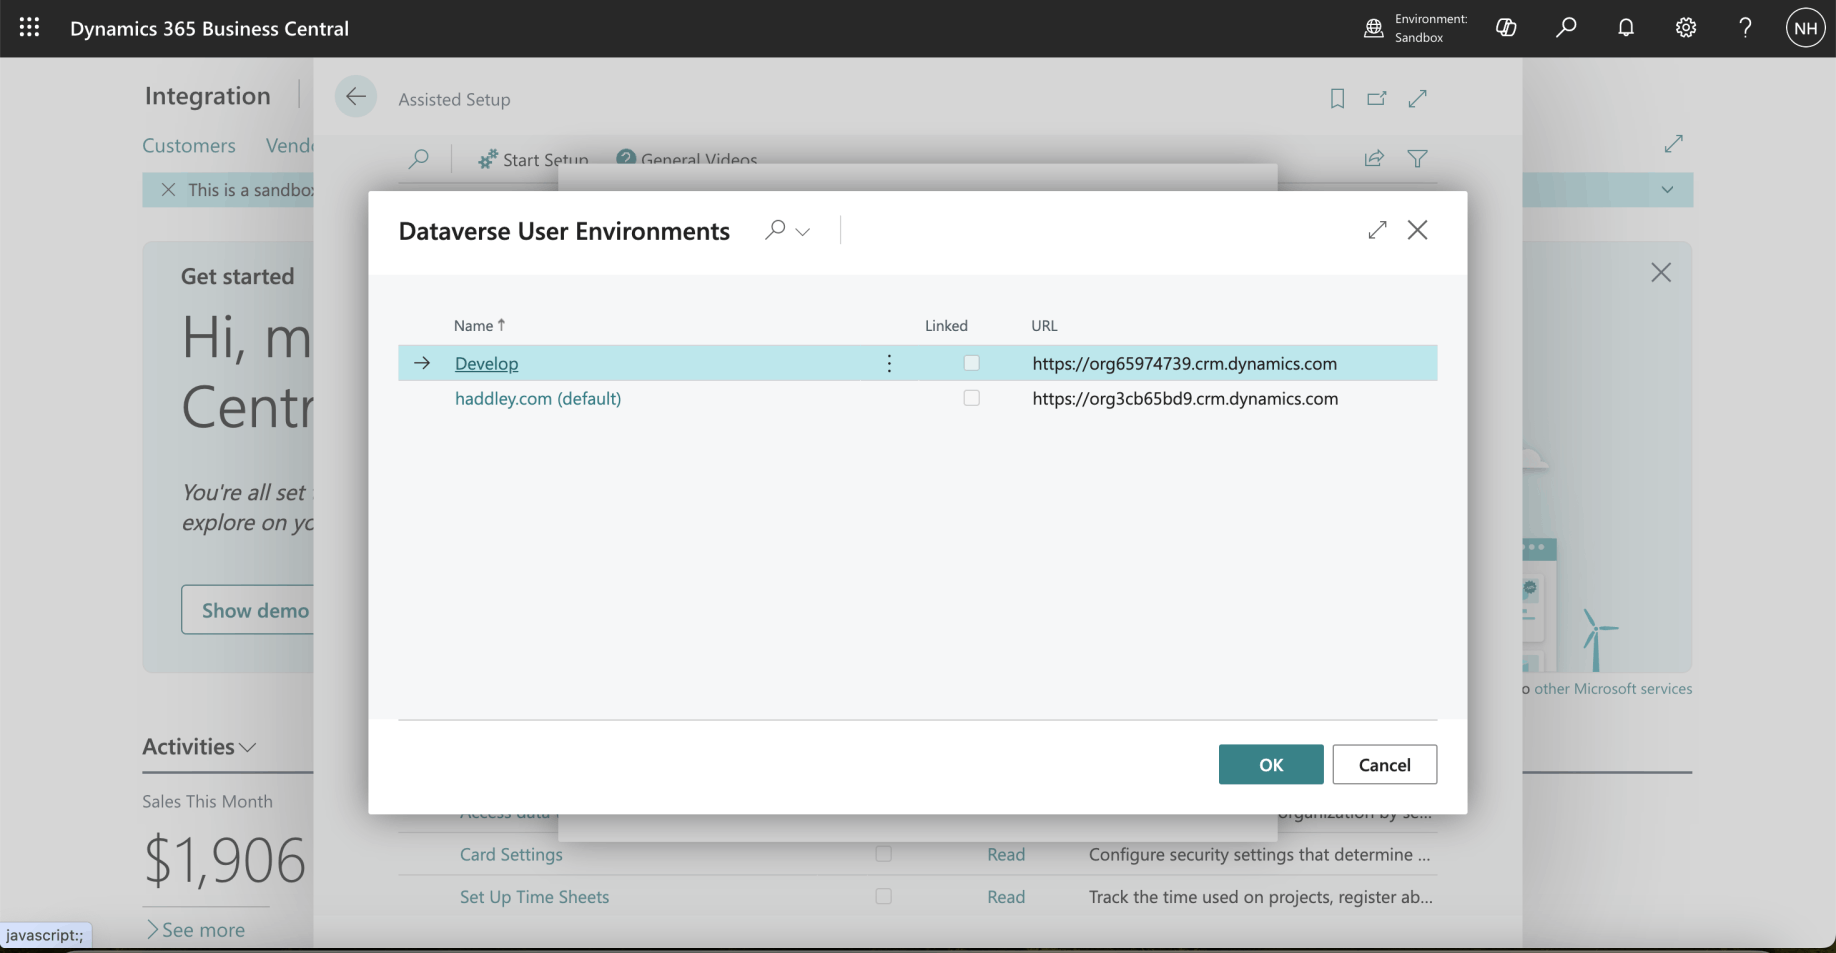Toggle Linked checkbox for haddley.com row

click(971, 398)
